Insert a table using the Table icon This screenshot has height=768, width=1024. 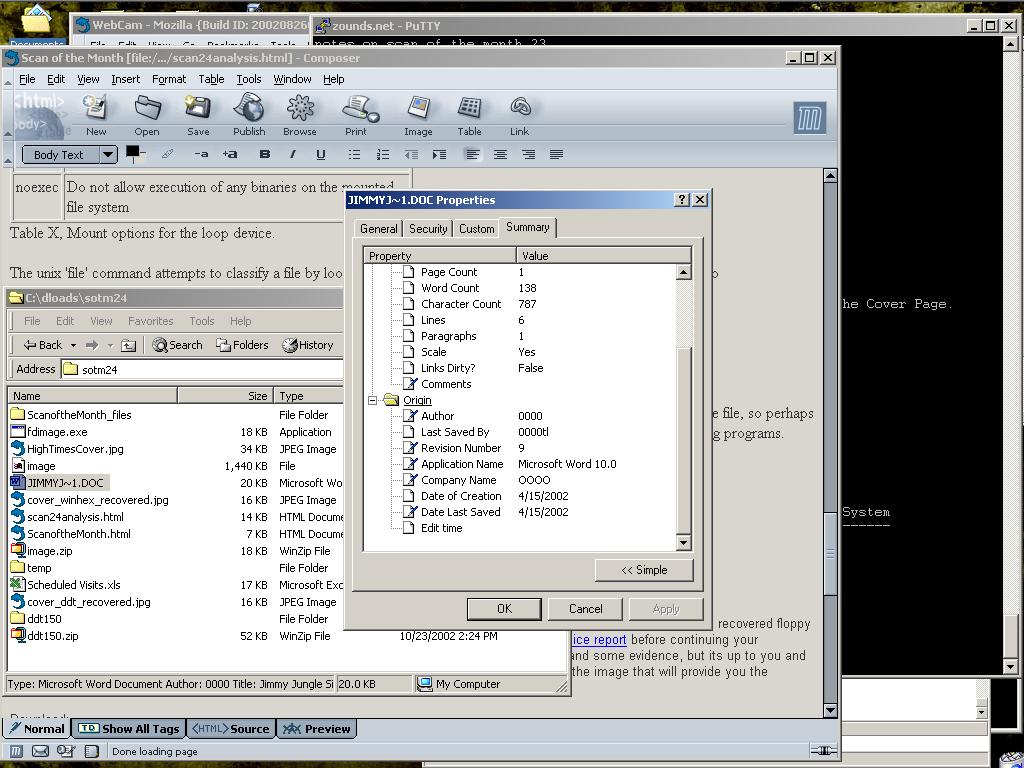(x=469, y=114)
